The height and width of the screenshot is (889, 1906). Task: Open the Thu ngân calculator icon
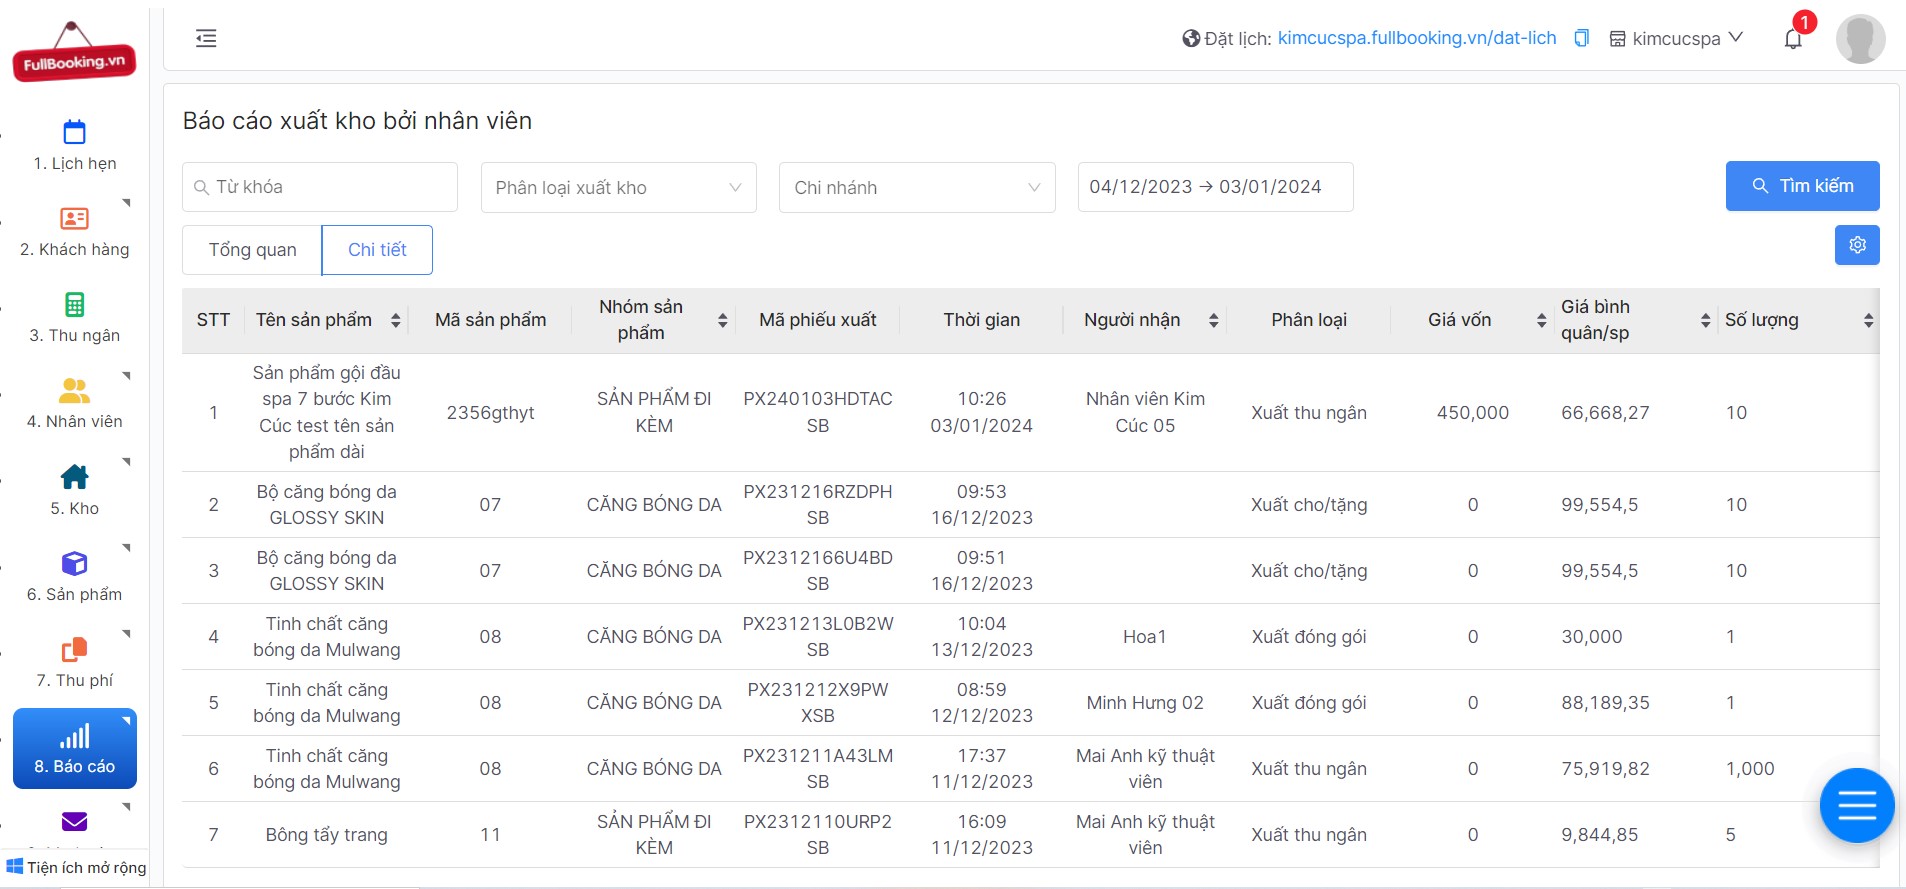click(x=75, y=304)
